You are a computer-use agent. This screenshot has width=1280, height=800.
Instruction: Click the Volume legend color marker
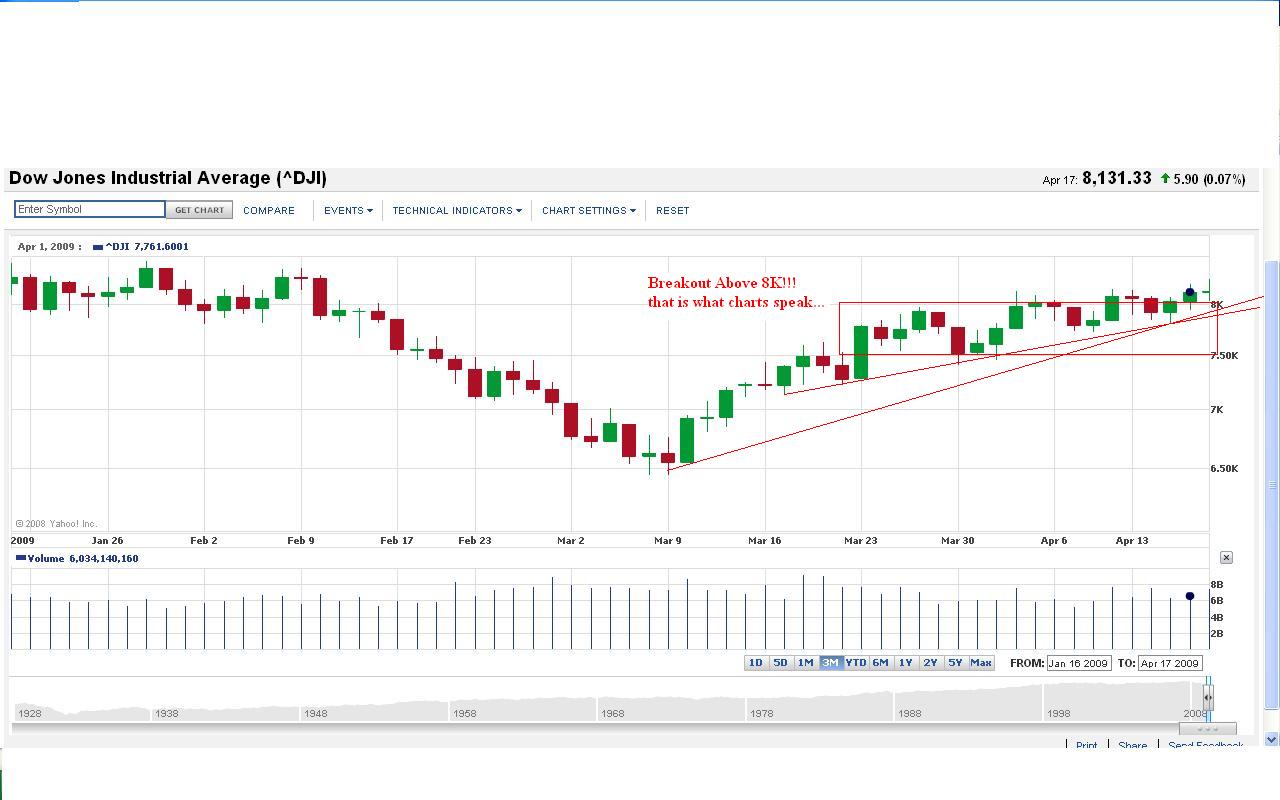tap(21, 559)
